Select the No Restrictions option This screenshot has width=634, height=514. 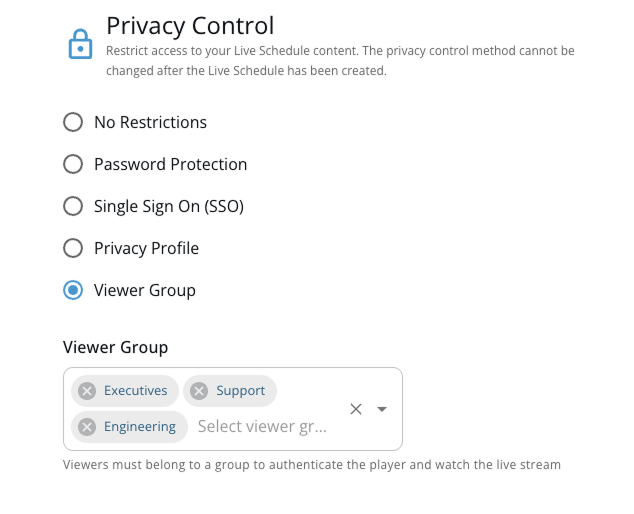(73, 122)
